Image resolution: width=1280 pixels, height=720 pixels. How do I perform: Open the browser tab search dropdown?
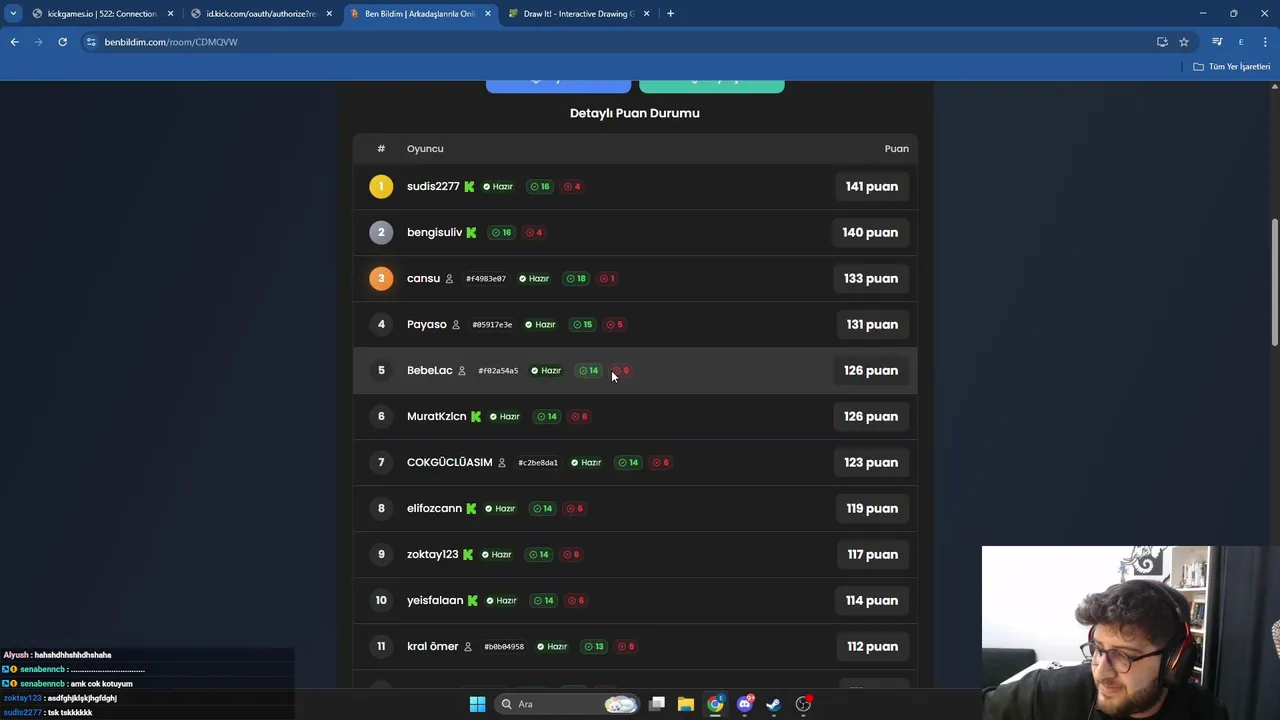(x=13, y=14)
